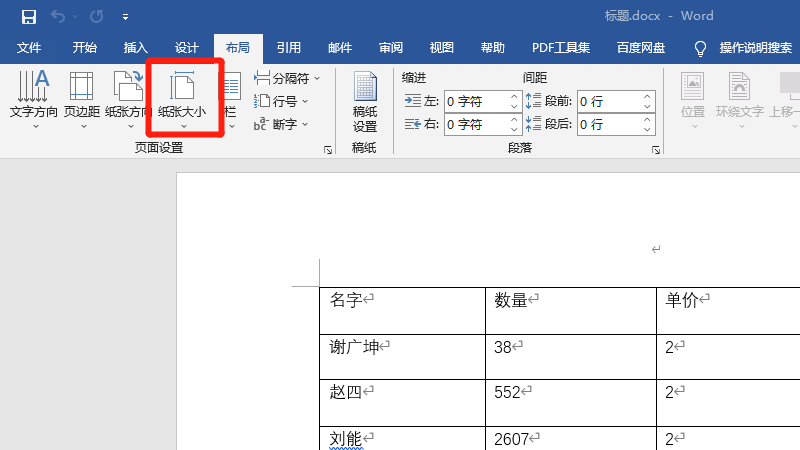
Task: Open the 文件 menu
Action: tap(29, 48)
